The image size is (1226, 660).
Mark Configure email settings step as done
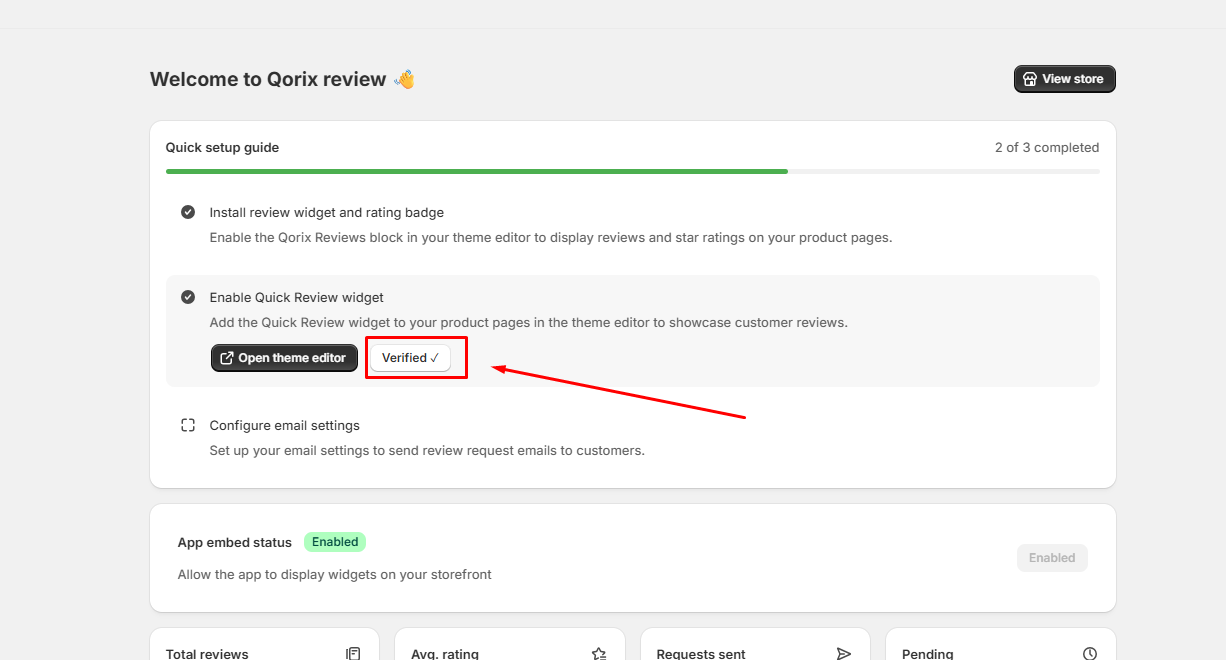tap(188, 425)
